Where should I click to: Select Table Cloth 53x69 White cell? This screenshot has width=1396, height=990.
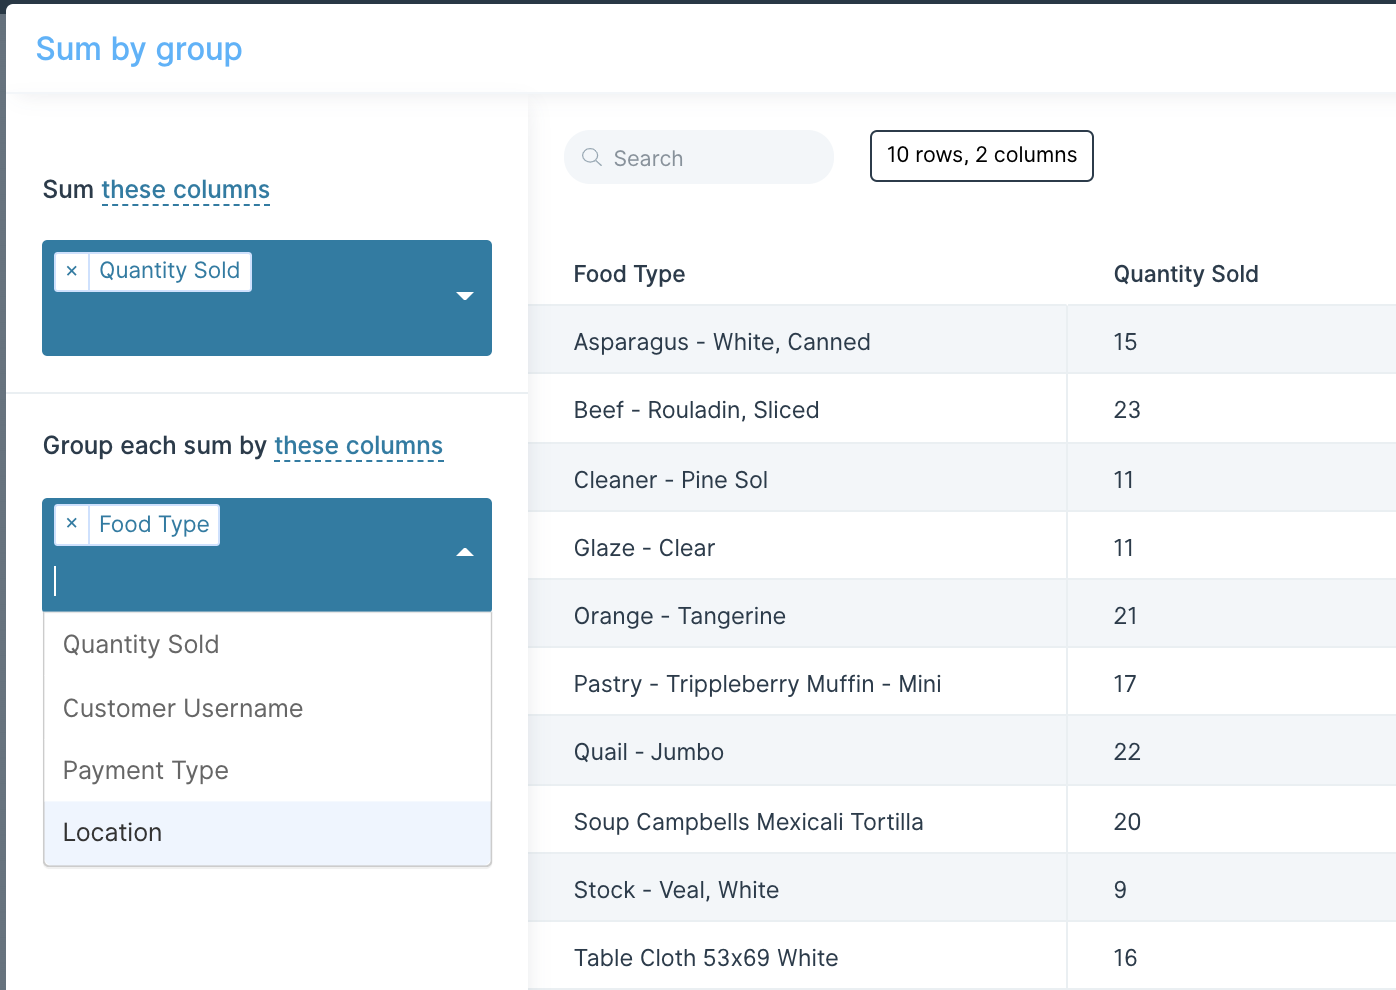(797, 957)
